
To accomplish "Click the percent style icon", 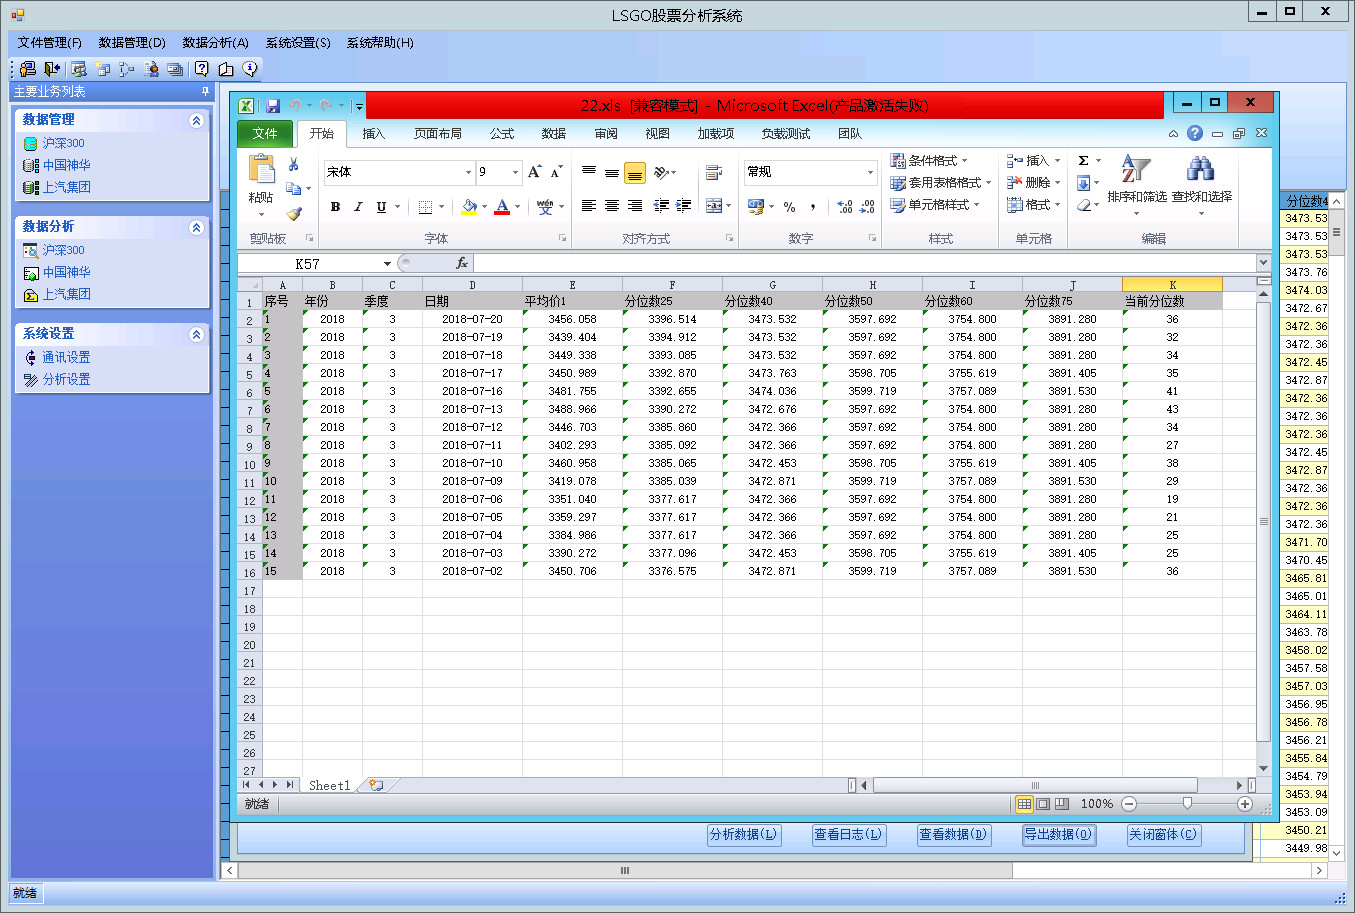I will pos(790,207).
